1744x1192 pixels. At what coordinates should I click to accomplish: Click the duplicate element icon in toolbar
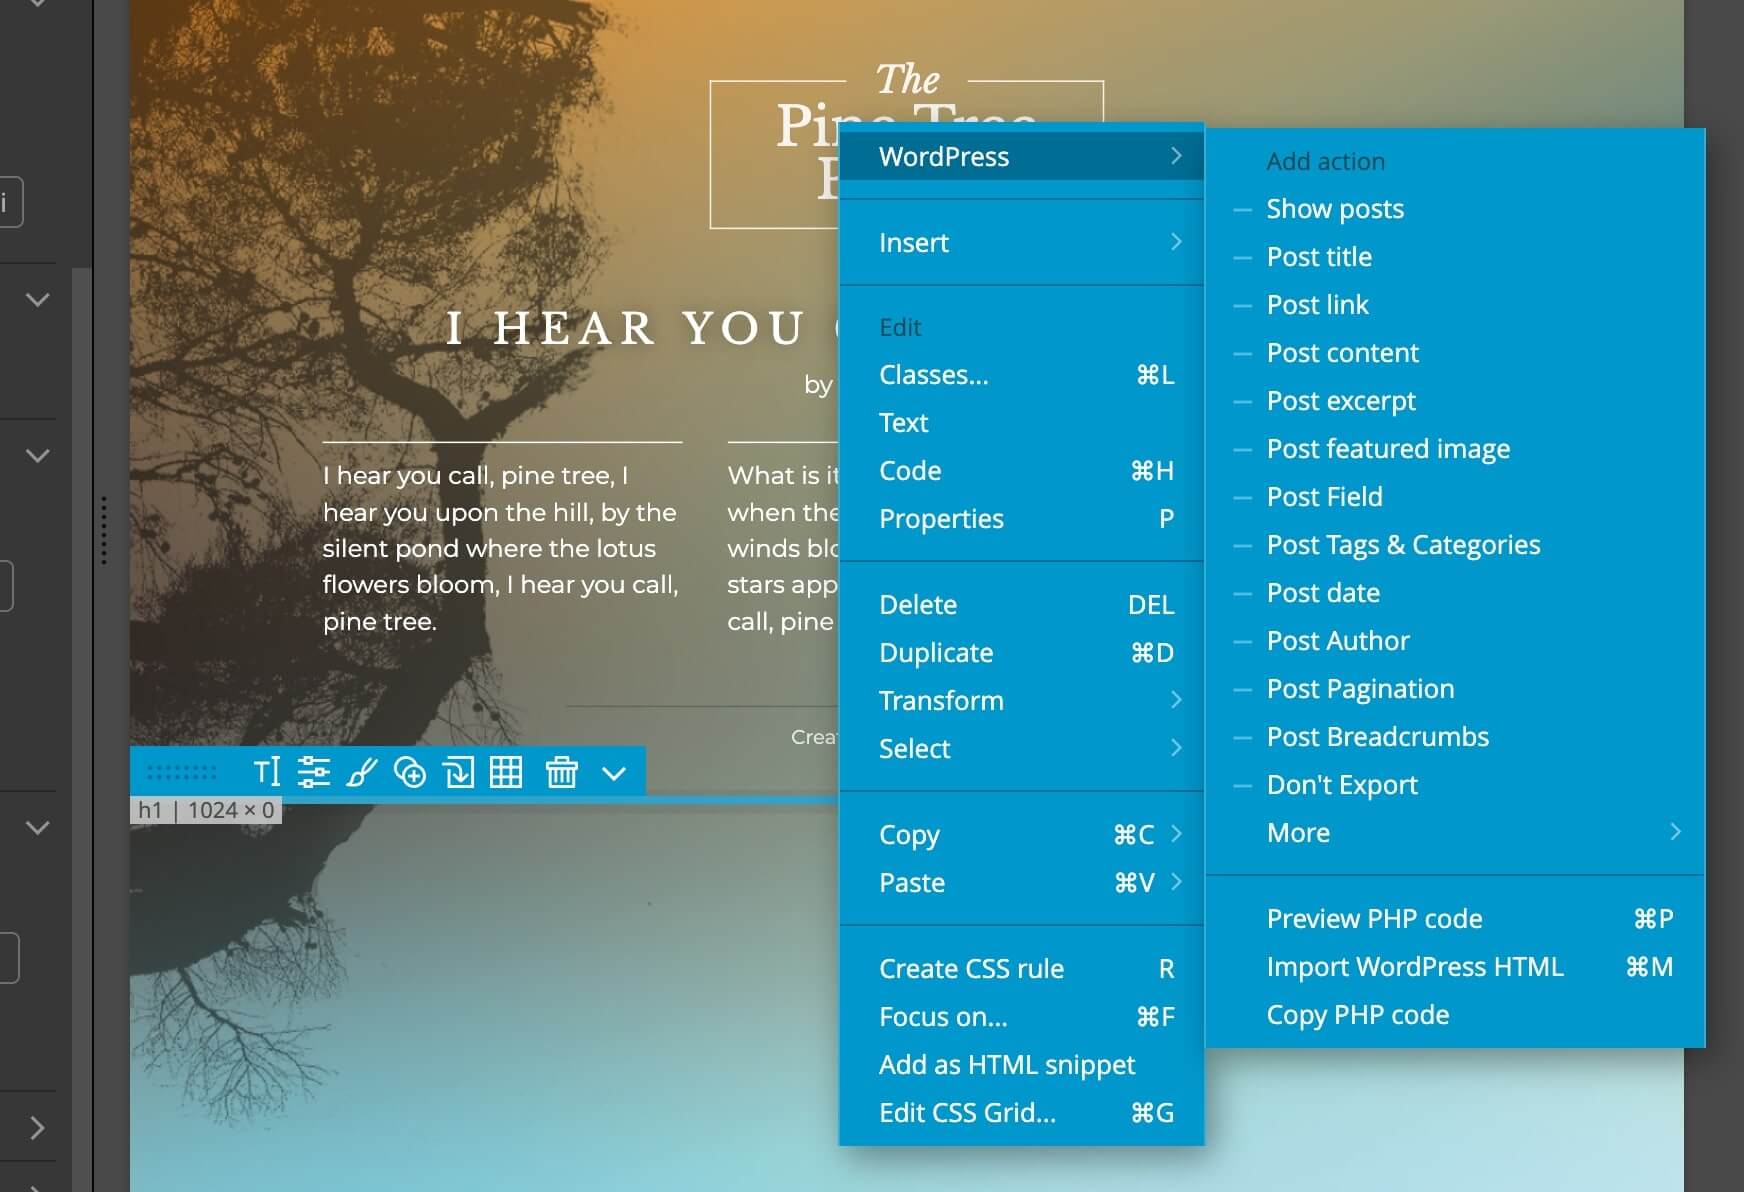point(459,772)
